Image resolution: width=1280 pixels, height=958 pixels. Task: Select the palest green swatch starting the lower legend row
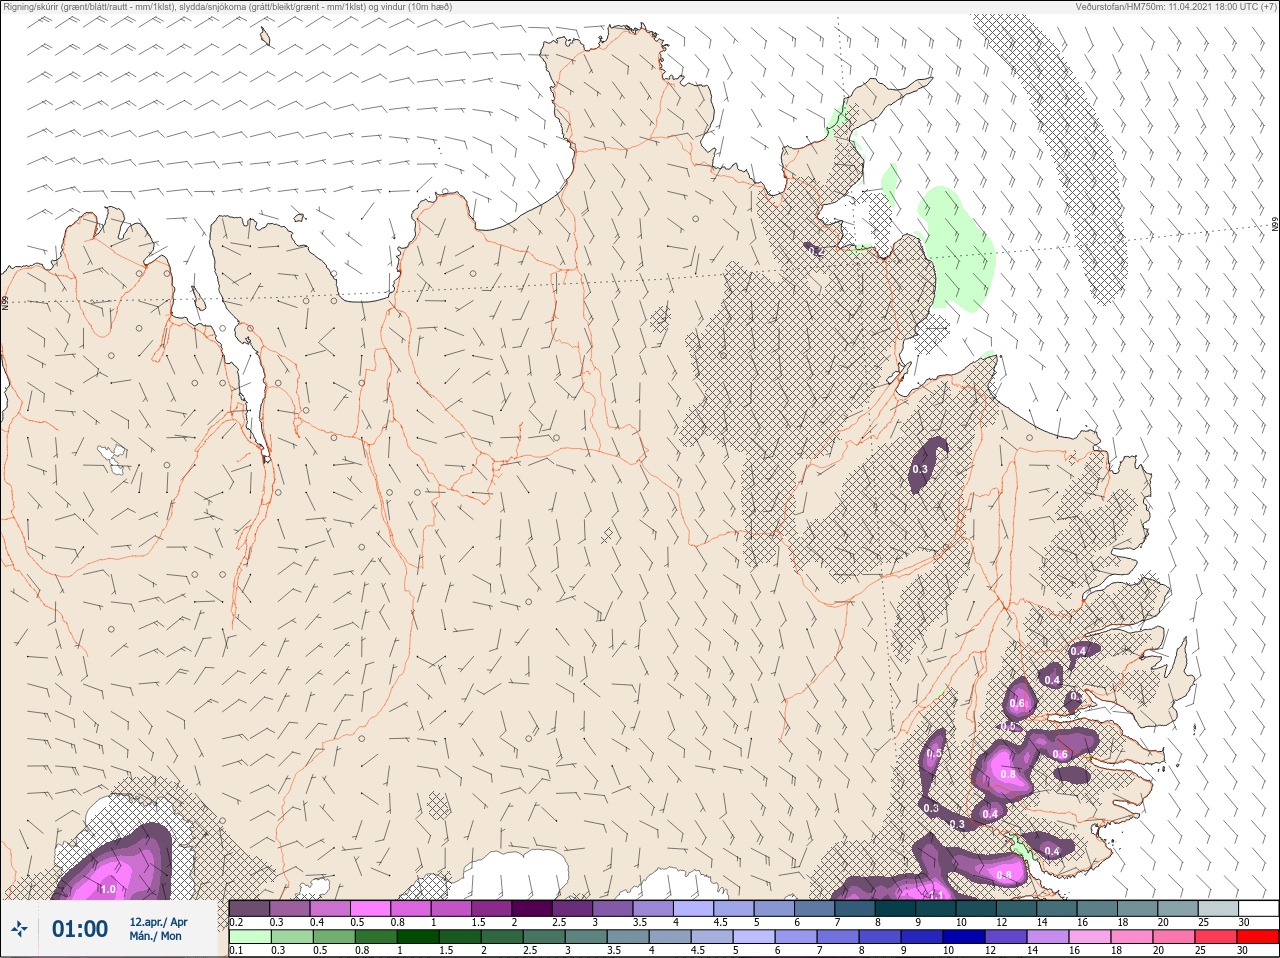[x=248, y=937]
